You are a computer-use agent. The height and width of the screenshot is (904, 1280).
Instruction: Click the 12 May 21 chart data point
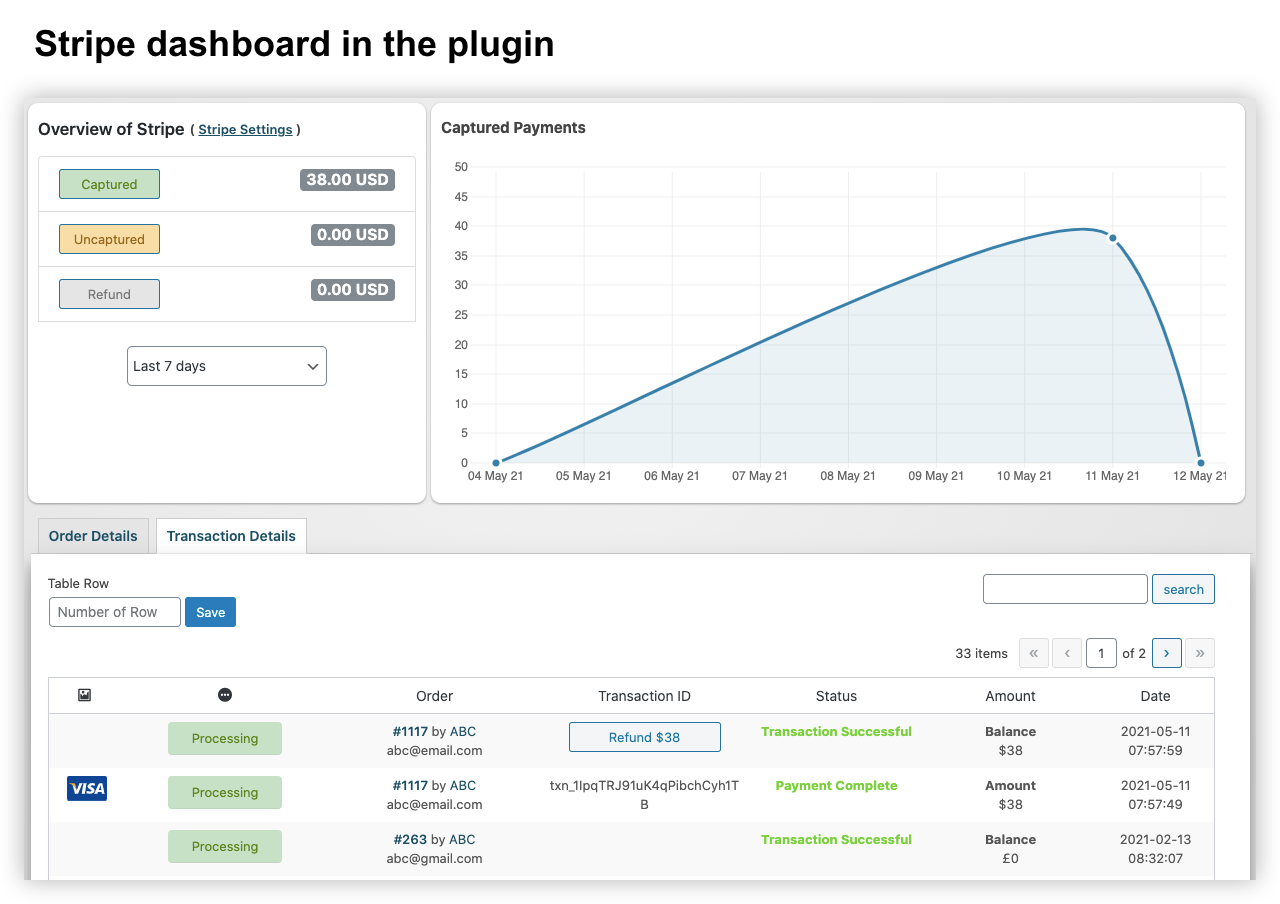(x=1200, y=463)
